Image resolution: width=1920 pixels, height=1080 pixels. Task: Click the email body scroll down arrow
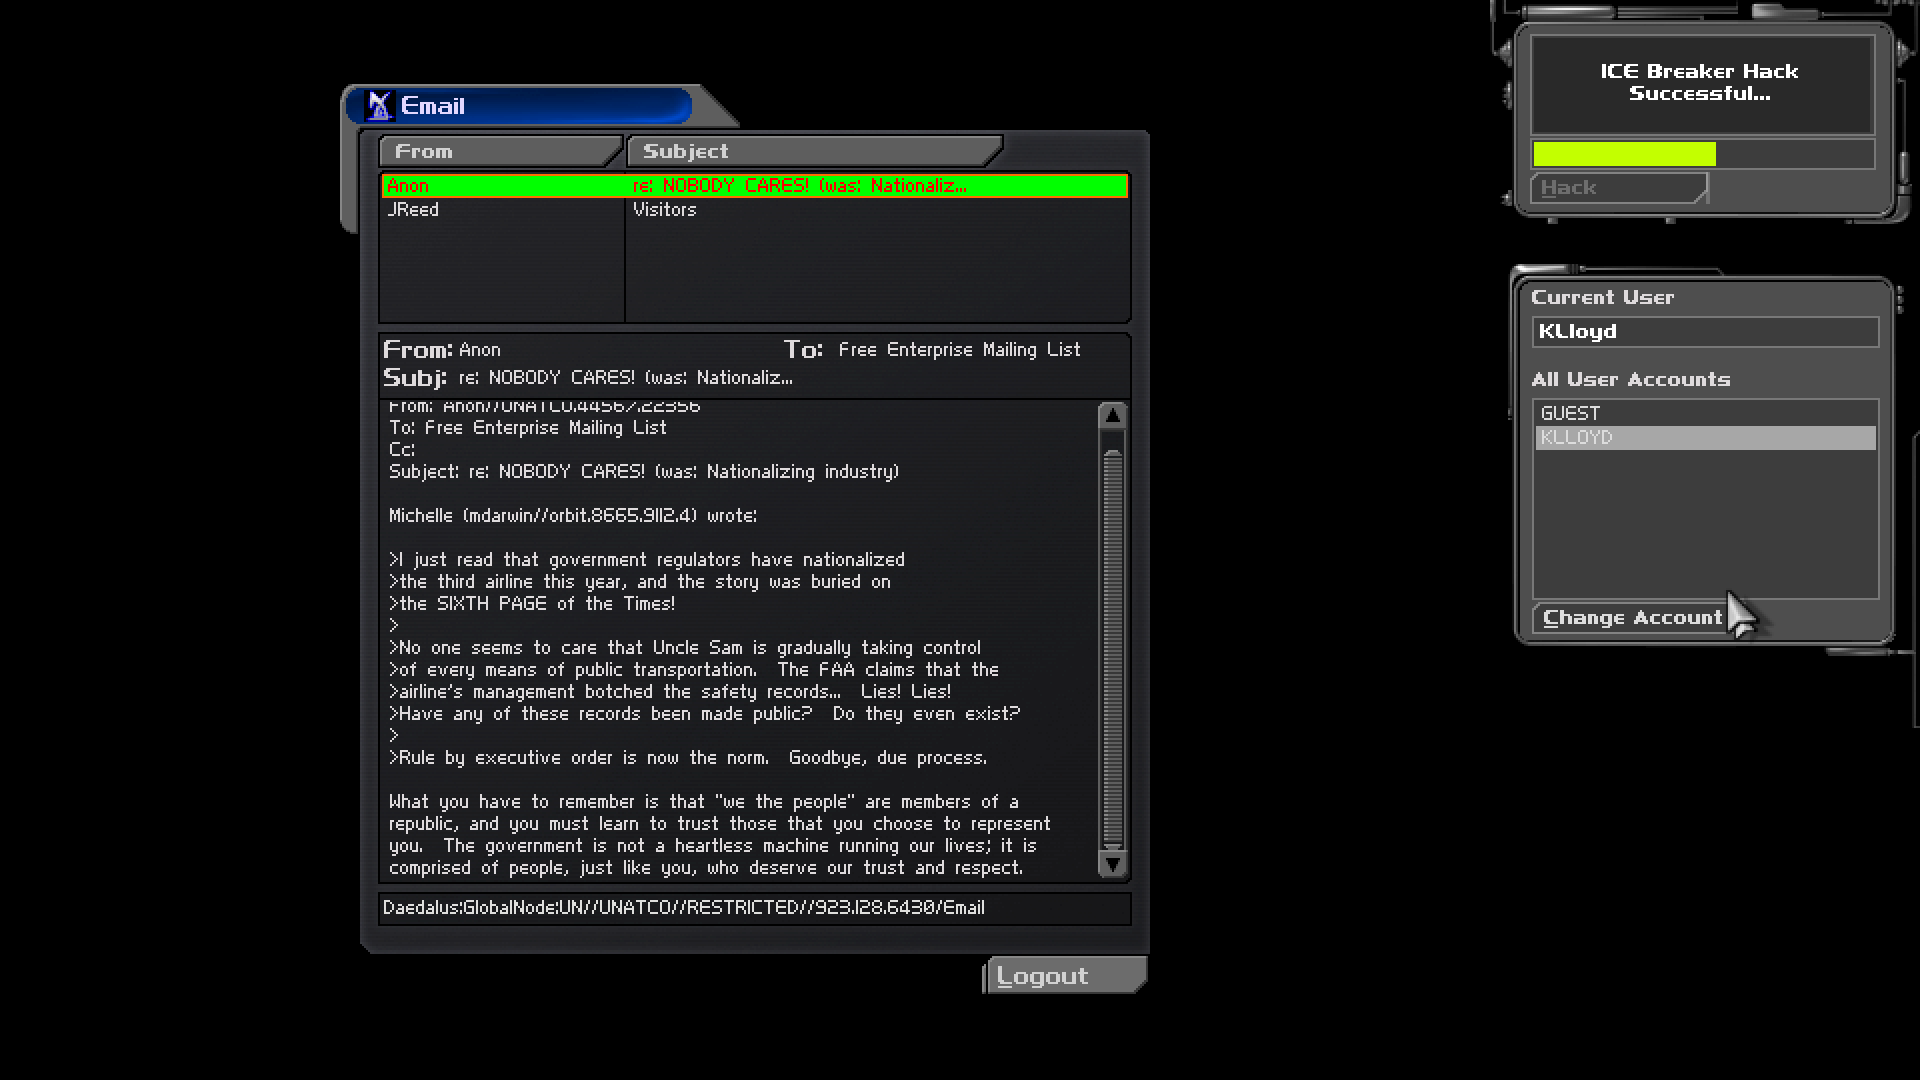tap(1112, 863)
